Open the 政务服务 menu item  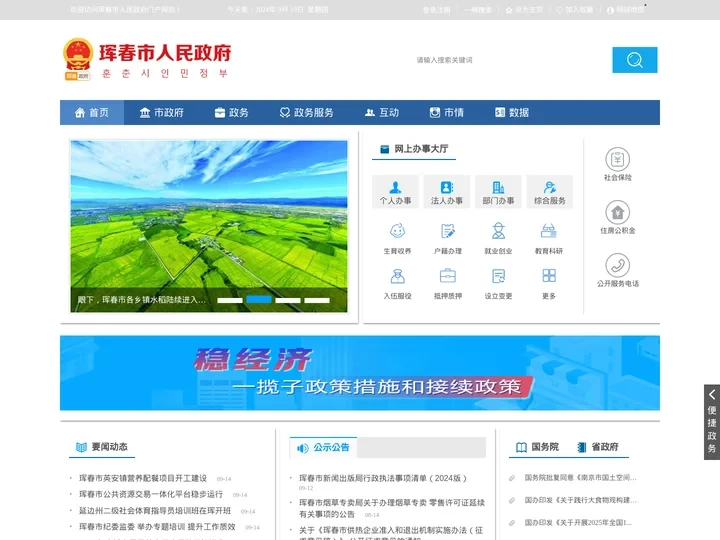306,112
